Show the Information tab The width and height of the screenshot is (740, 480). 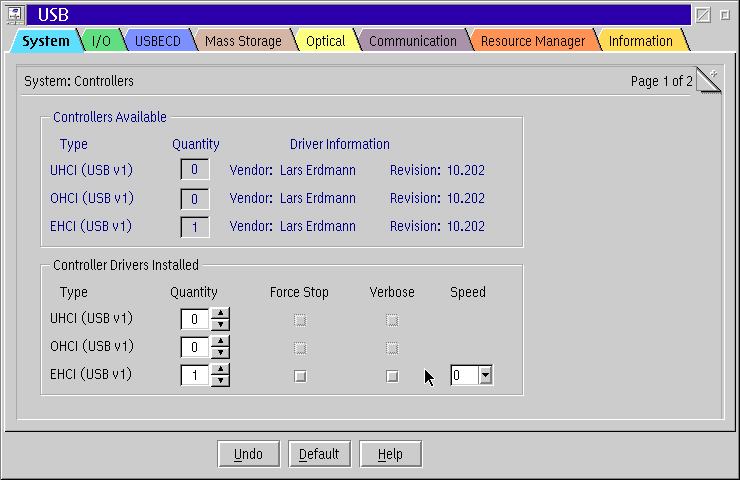point(640,41)
